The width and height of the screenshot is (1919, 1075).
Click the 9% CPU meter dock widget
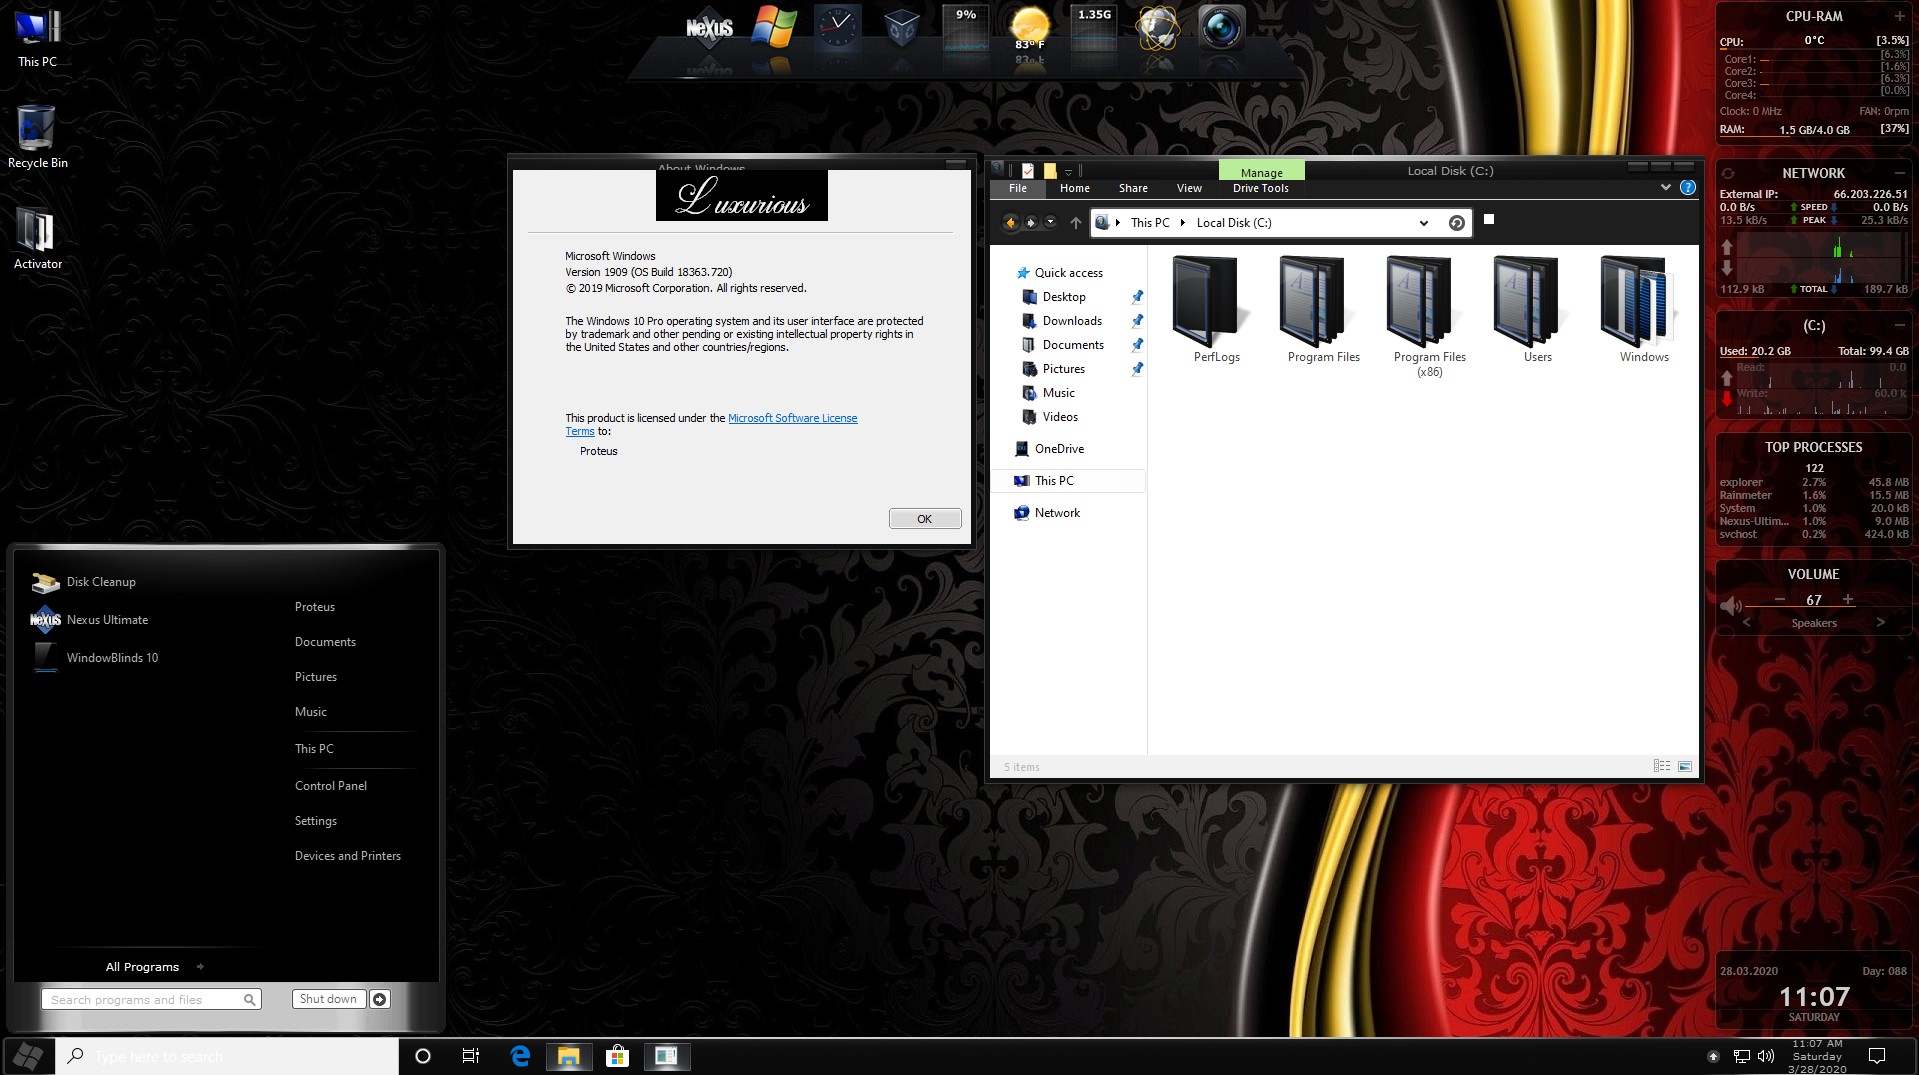click(965, 28)
